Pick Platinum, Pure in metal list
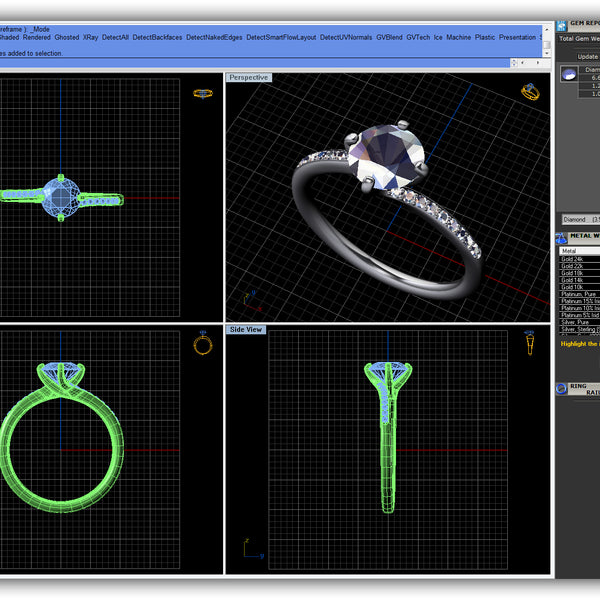Screen dimensions: 600x600 576,293
